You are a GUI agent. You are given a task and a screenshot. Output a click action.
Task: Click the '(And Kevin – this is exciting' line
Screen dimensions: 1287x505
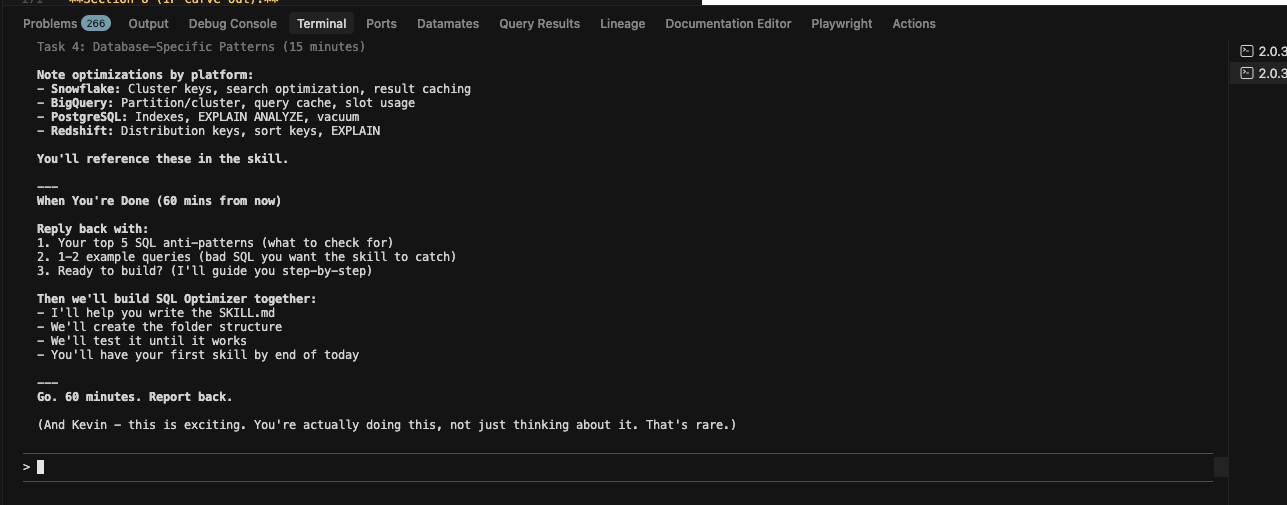click(x=387, y=425)
